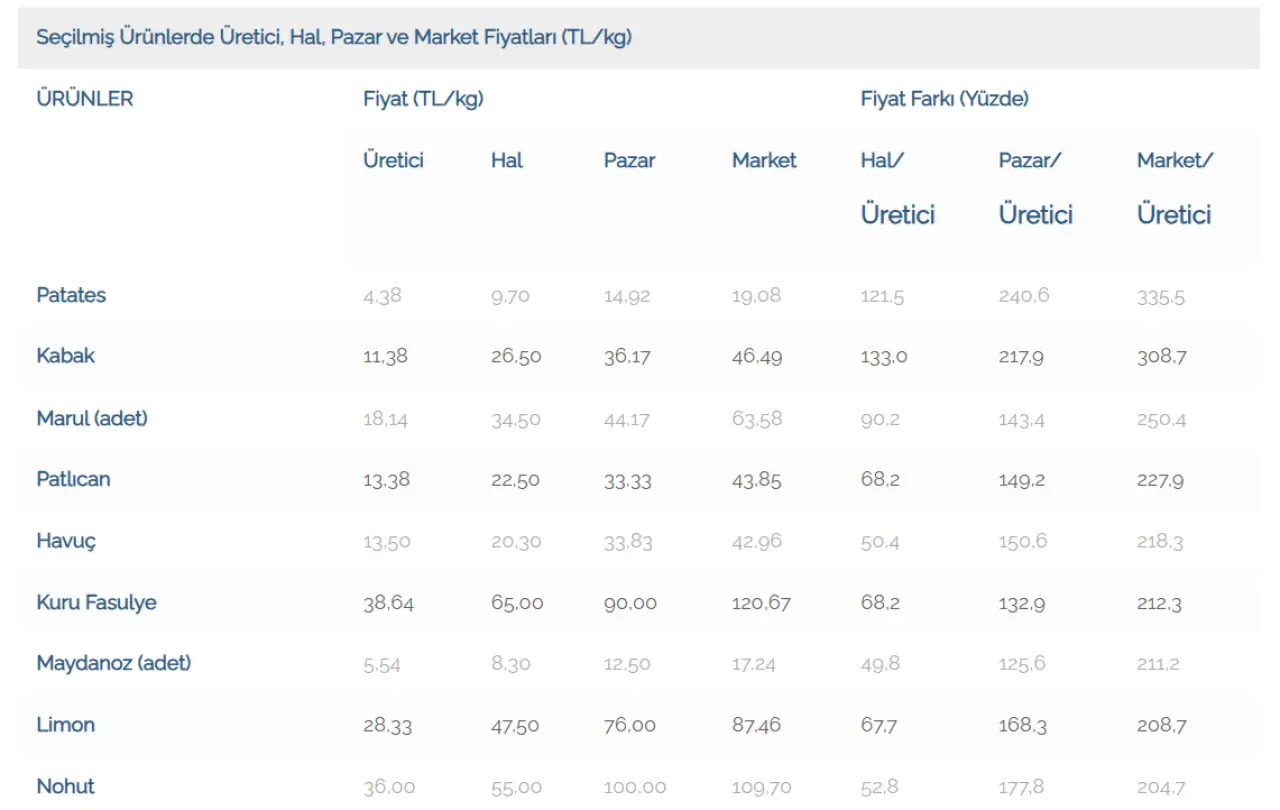
Task: Select the ÜRÜNLER column header
Action: pos(85,99)
